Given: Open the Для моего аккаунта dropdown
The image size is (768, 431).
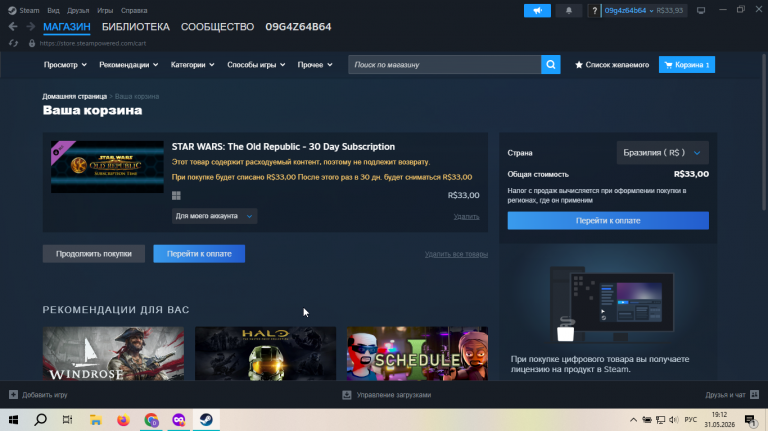Looking at the screenshot, I should click(214, 216).
